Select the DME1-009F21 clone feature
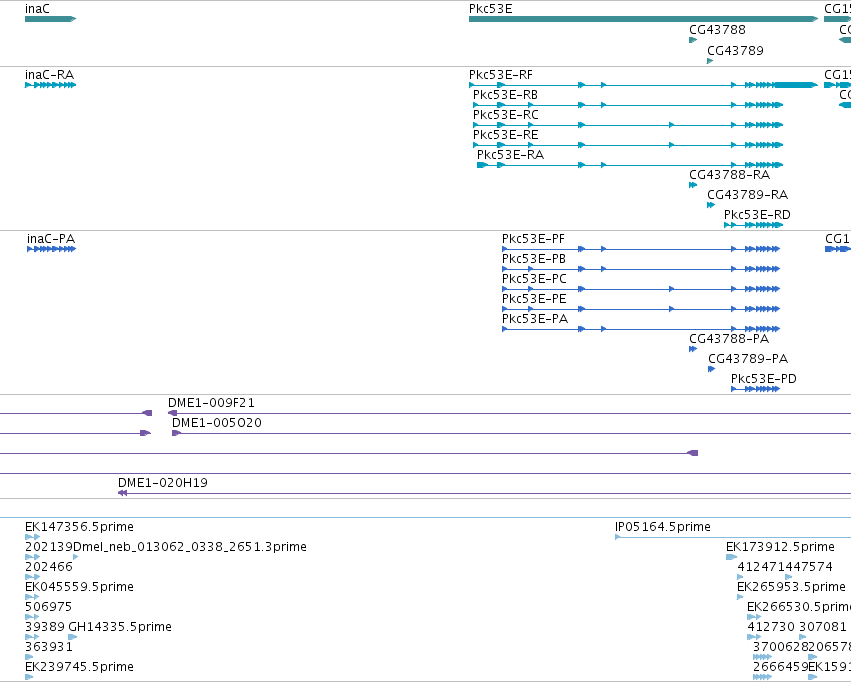Viewport: 851px width, 682px height. (510, 413)
